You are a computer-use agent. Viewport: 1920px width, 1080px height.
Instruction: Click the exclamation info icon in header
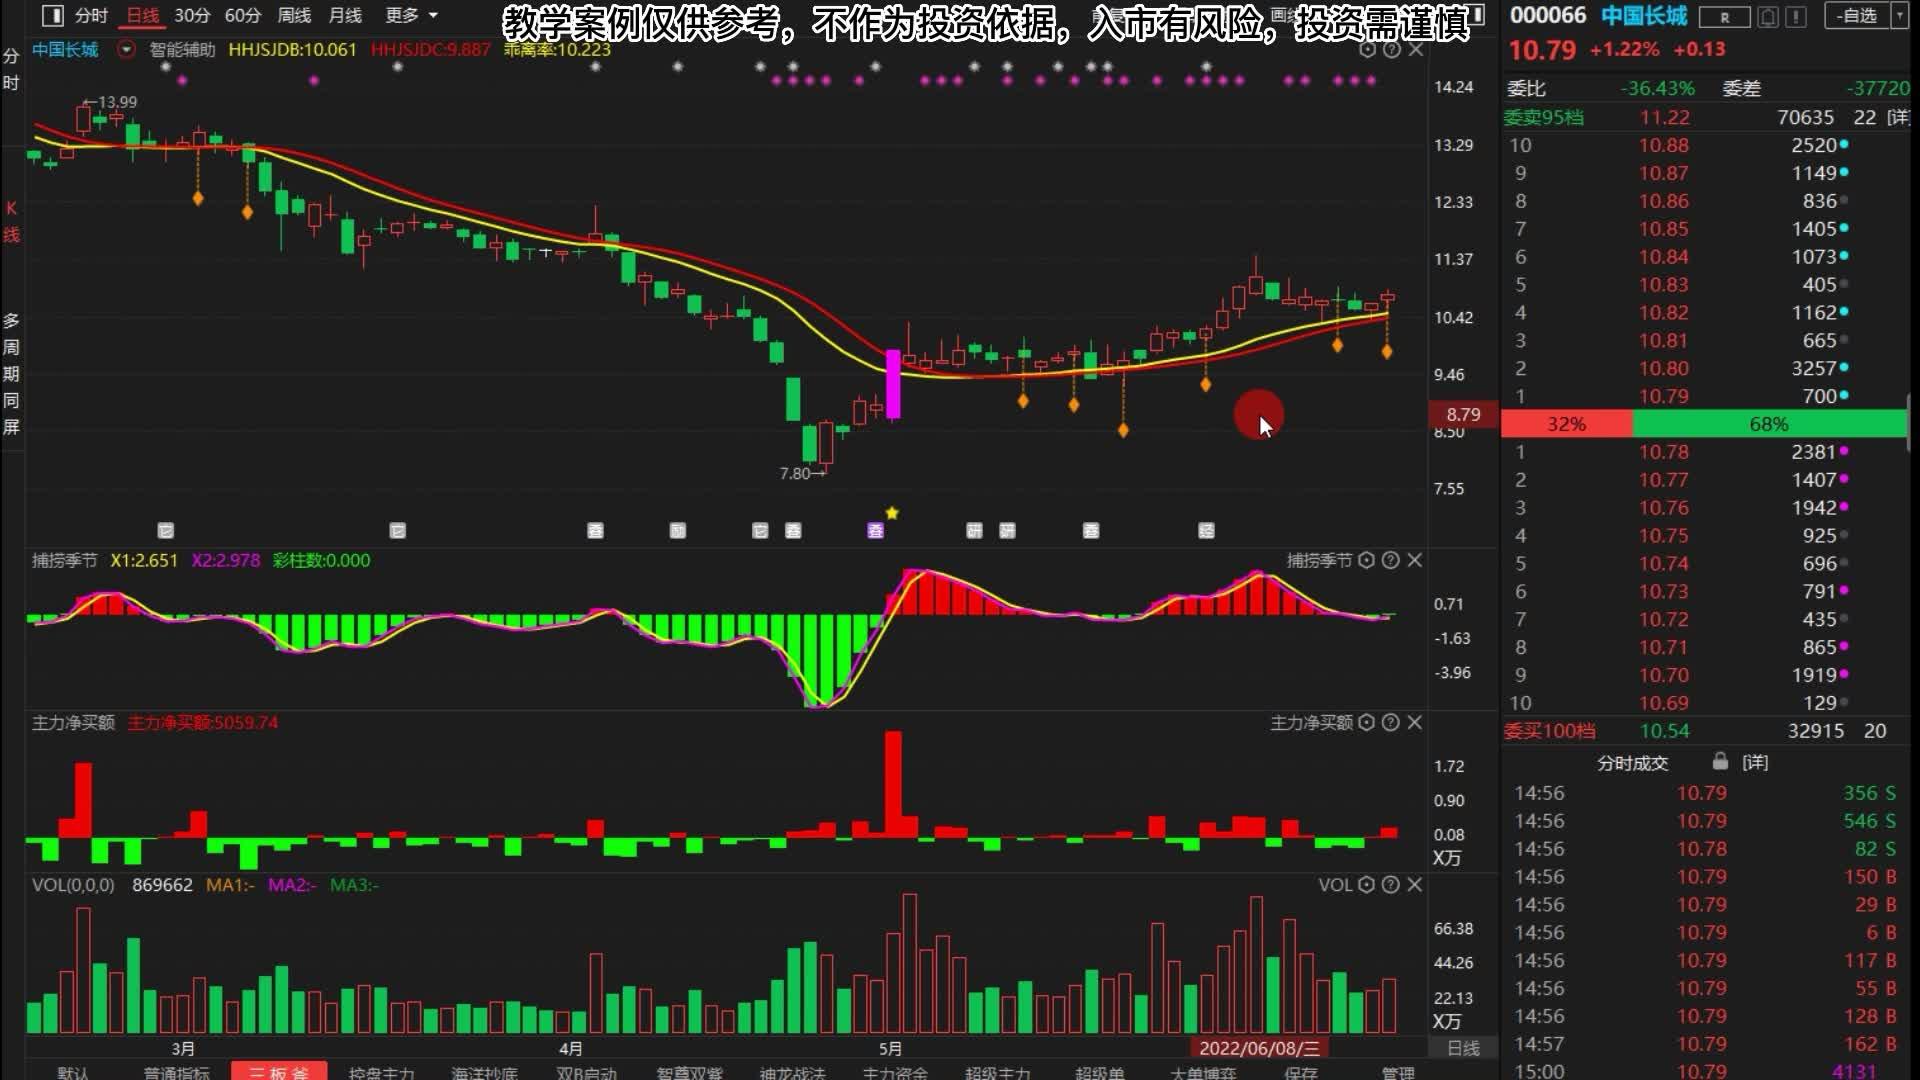tap(1796, 17)
